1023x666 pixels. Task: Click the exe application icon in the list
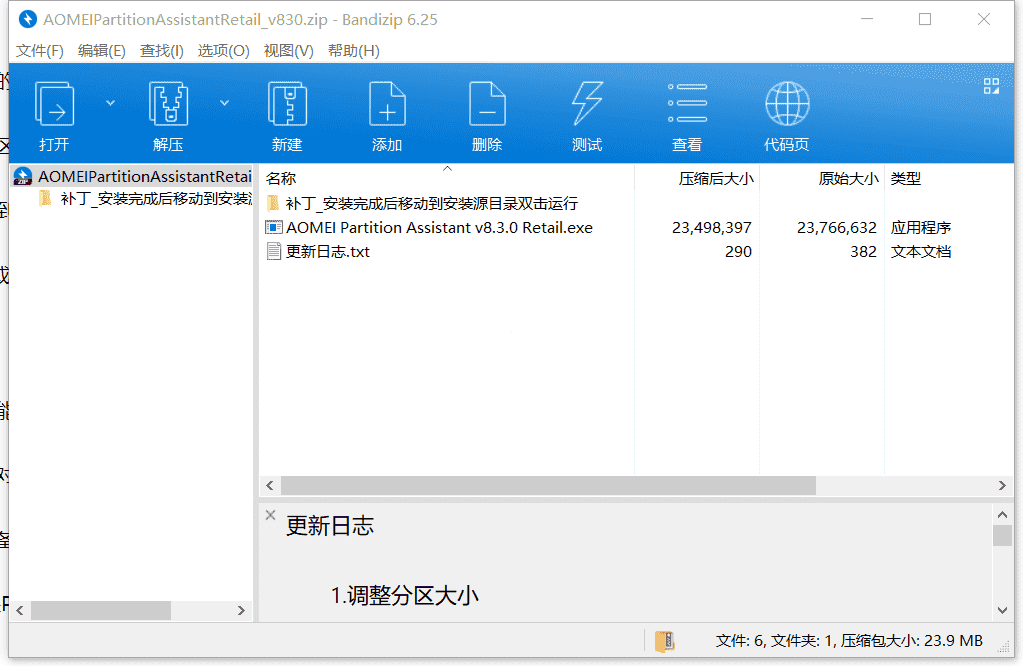pyautogui.click(x=274, y=228)
